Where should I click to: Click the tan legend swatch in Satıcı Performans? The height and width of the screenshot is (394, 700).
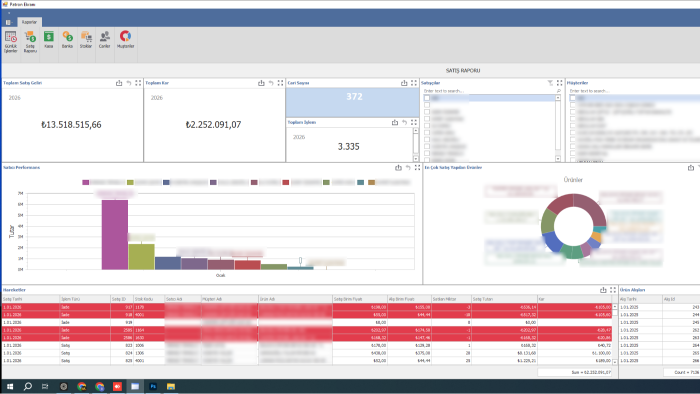point(371,182)
